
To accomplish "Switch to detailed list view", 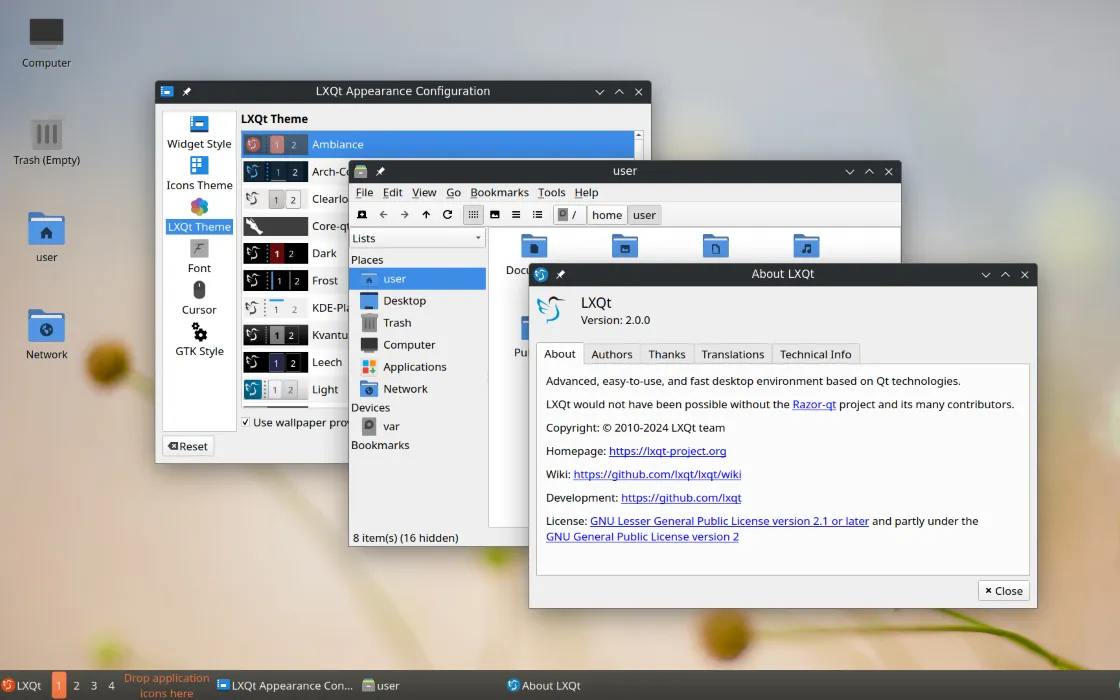I will (537, 215).
